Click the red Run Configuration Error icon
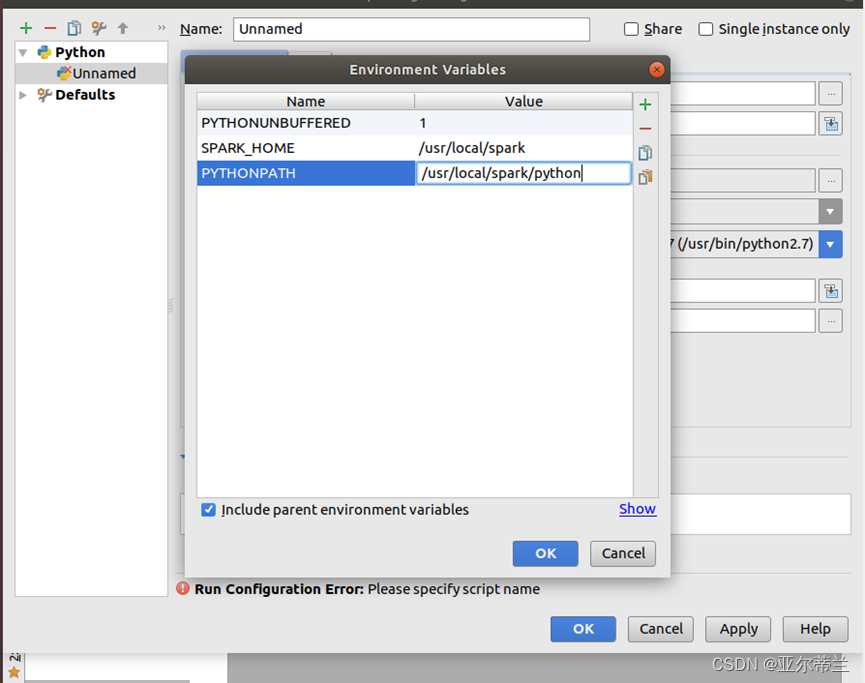865x683 pixels. [183, 589]
